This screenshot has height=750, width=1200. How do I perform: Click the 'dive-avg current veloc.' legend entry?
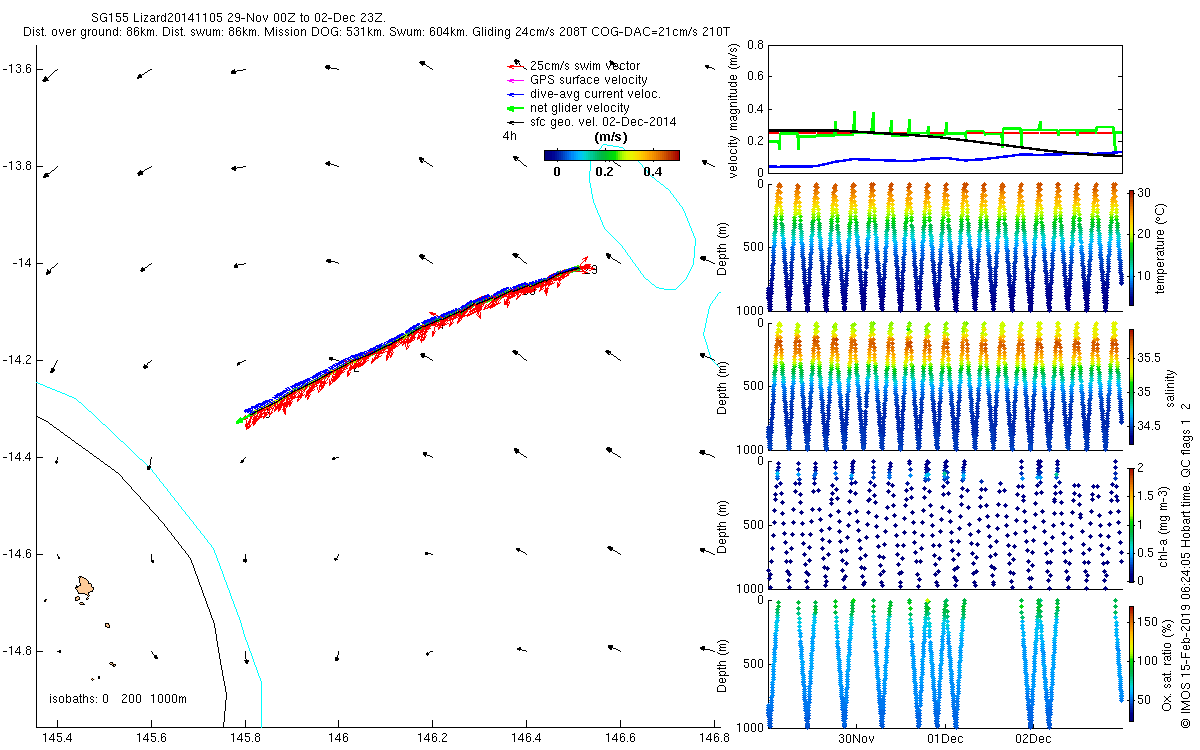click(595, 93)
